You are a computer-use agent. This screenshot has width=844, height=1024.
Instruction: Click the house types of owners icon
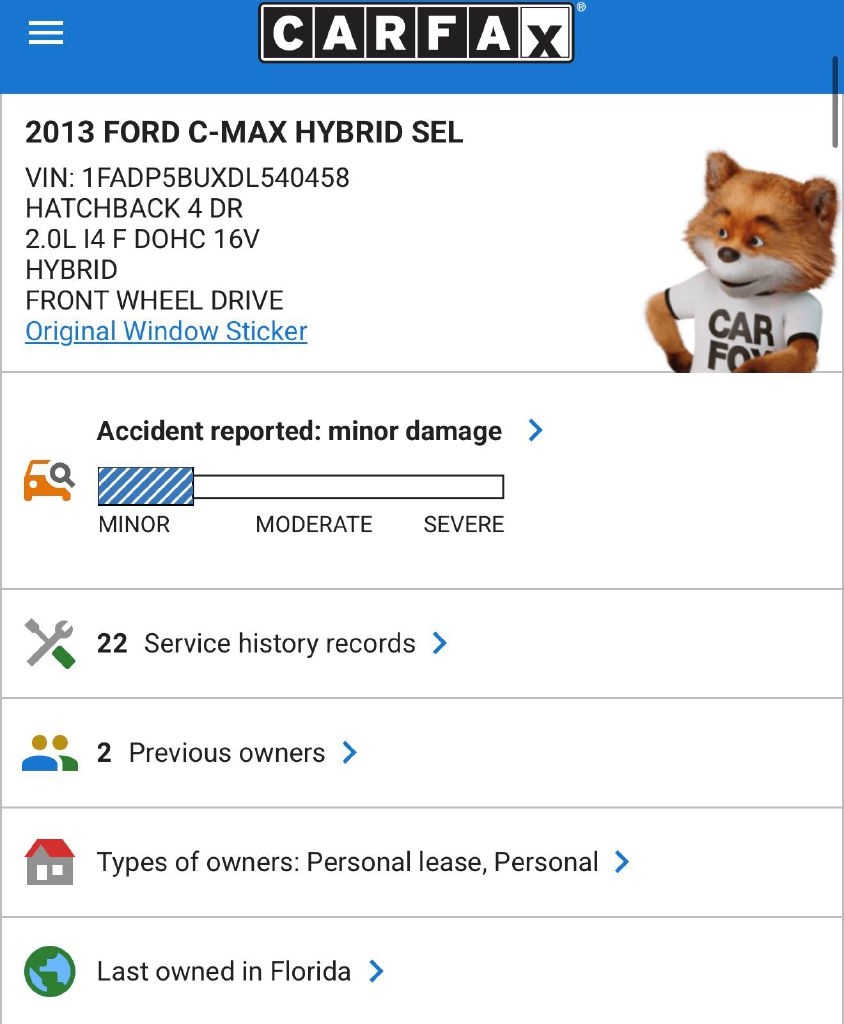coord(49,862)
